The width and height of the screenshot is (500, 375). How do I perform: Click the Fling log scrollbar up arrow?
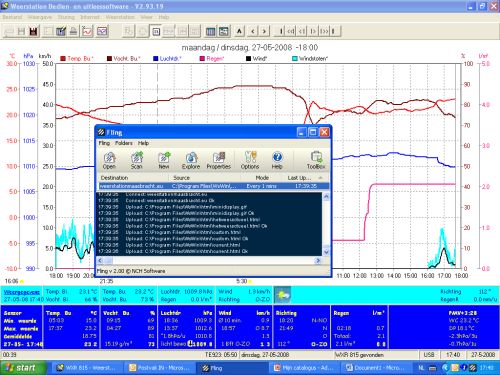click(326, 196)
